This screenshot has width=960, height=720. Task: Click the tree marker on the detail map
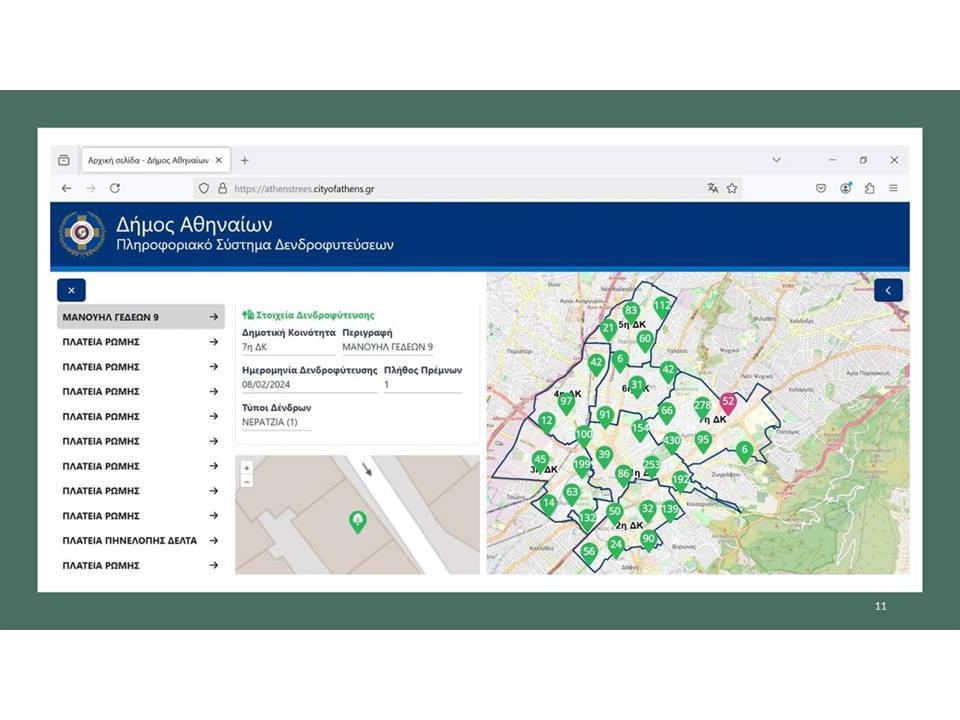click(x=358, y=522)
